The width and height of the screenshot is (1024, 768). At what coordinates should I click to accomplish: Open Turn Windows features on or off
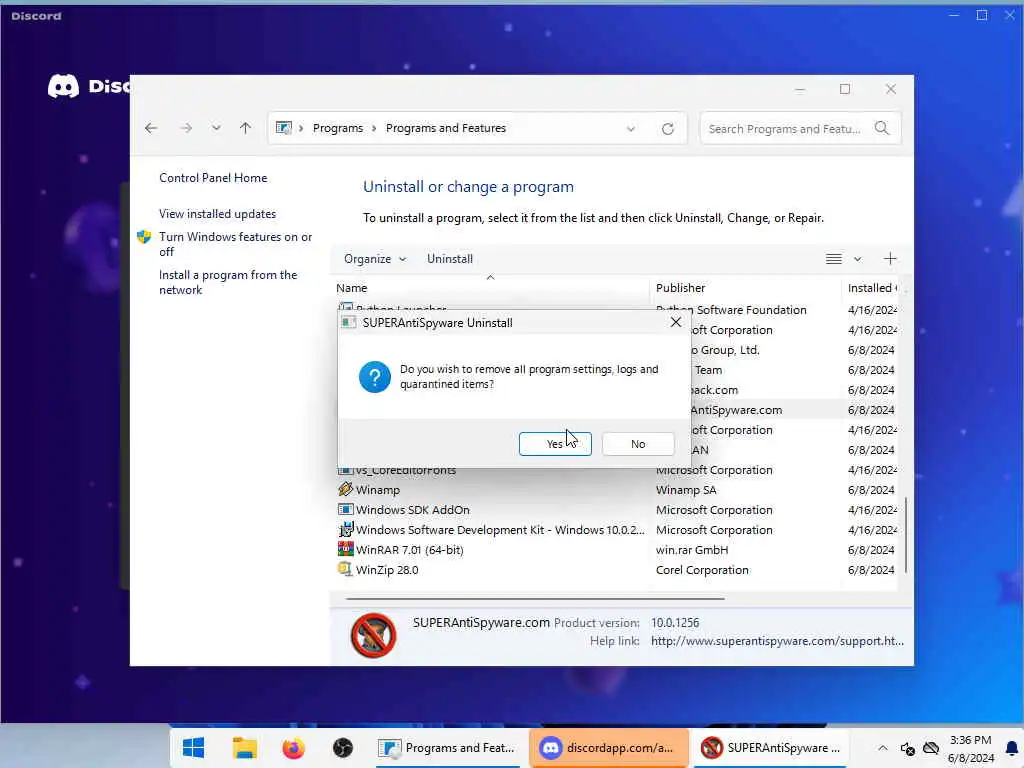[235, 244]
